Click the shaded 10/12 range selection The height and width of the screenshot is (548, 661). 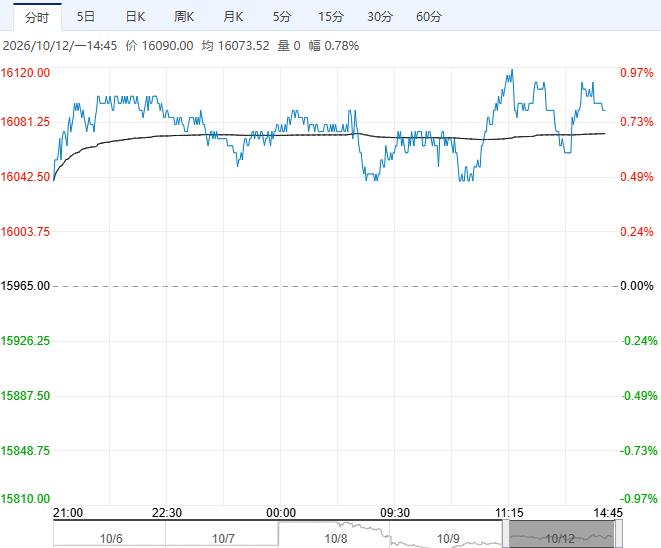(562, 535)
